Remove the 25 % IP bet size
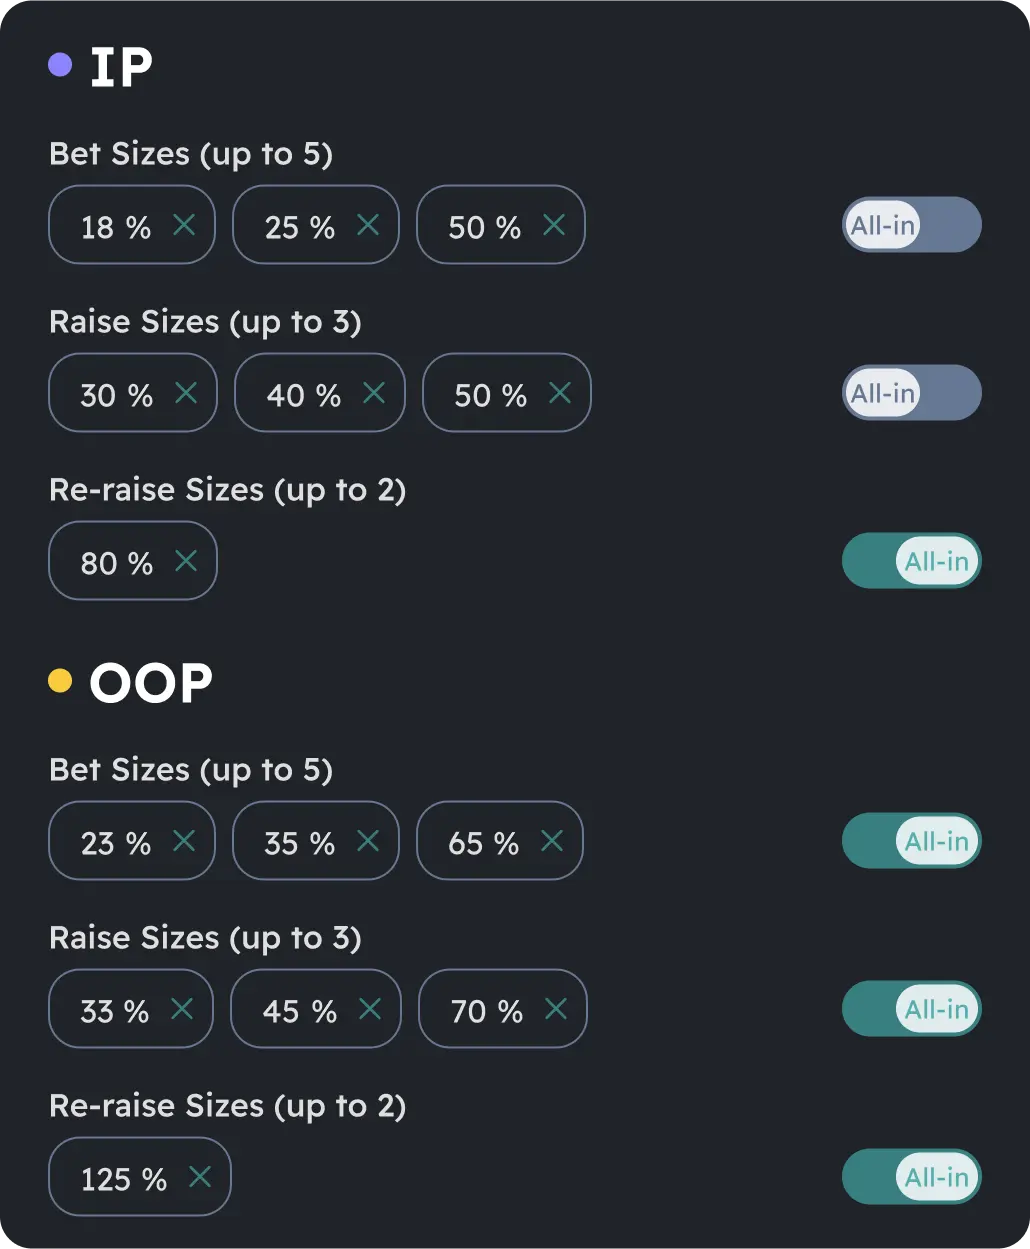This screenshot has width=1030, height=1249. point(368,225)
